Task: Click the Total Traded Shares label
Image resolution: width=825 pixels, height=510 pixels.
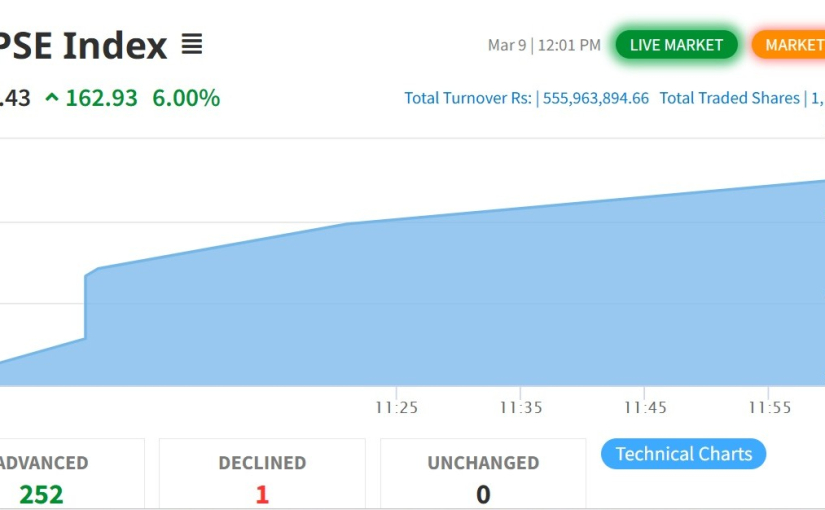Action: (x=729, y=98)
